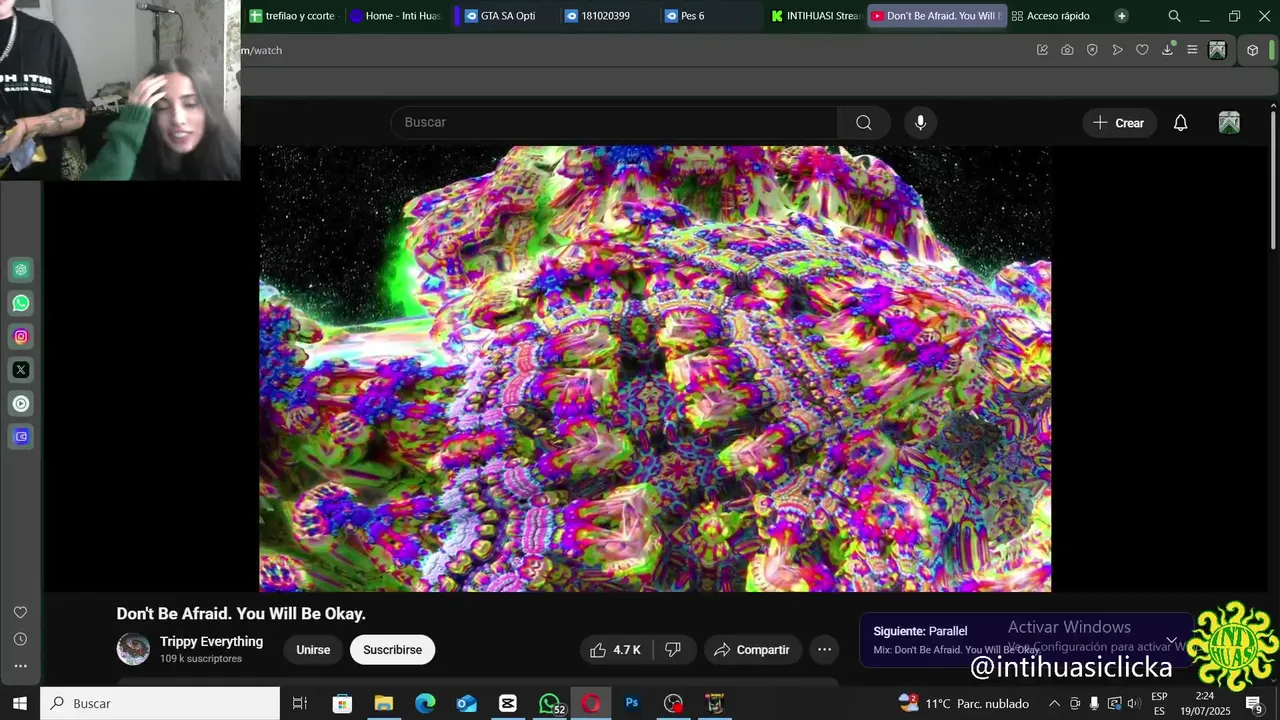Screen dimensions: 1280x720
Task: Open Microsoft Edge from taskbar
Action: point(425,703)
